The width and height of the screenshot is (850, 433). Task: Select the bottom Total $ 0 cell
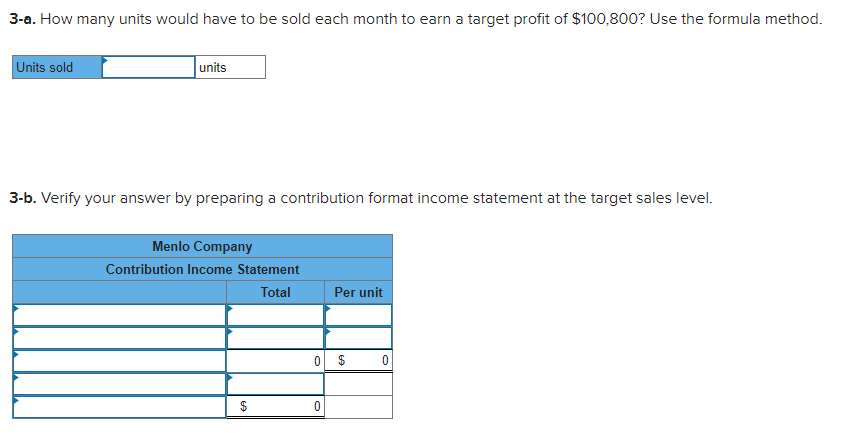(x=275, y=406)
